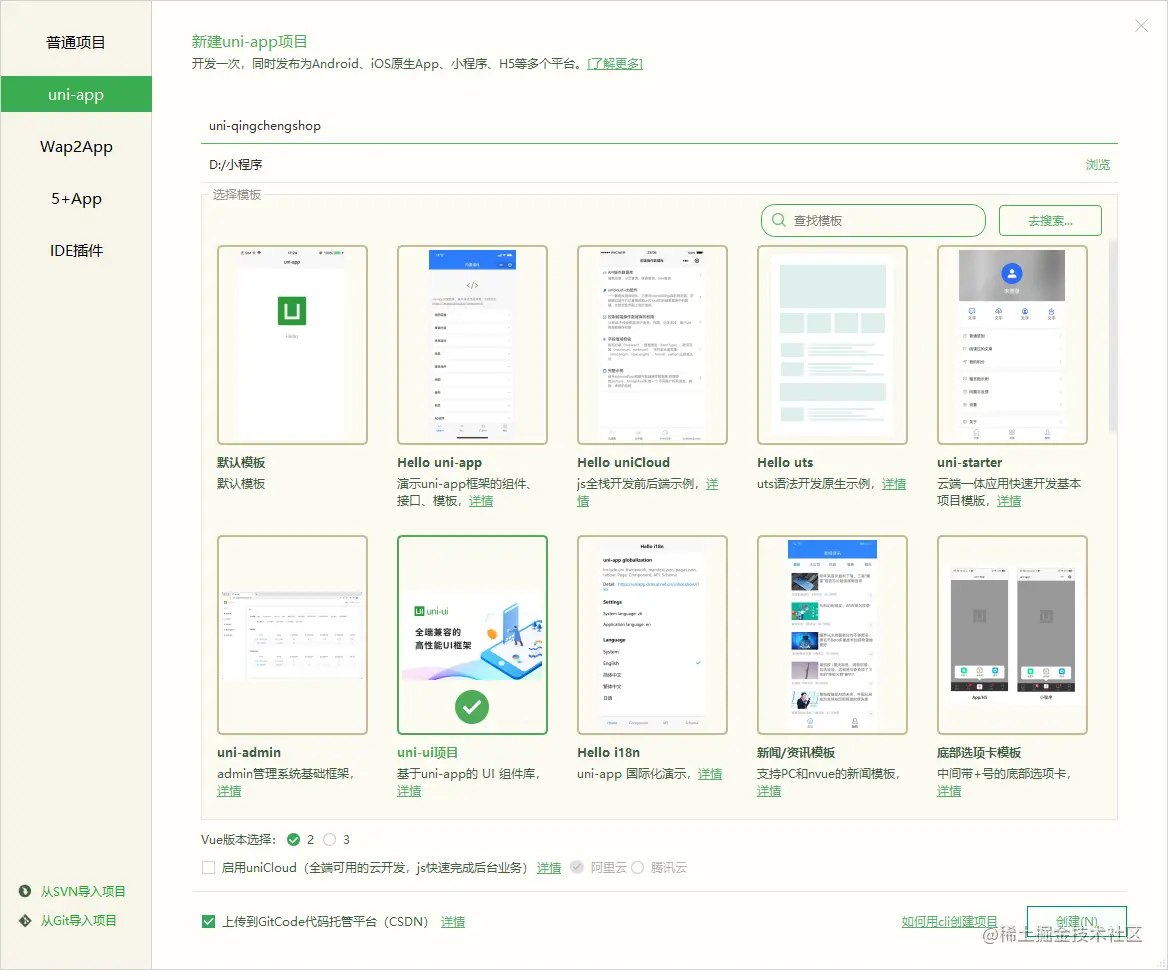
Task: Open 详情 link under 新闻/资讯模板
Action: [x=769, y=790]
